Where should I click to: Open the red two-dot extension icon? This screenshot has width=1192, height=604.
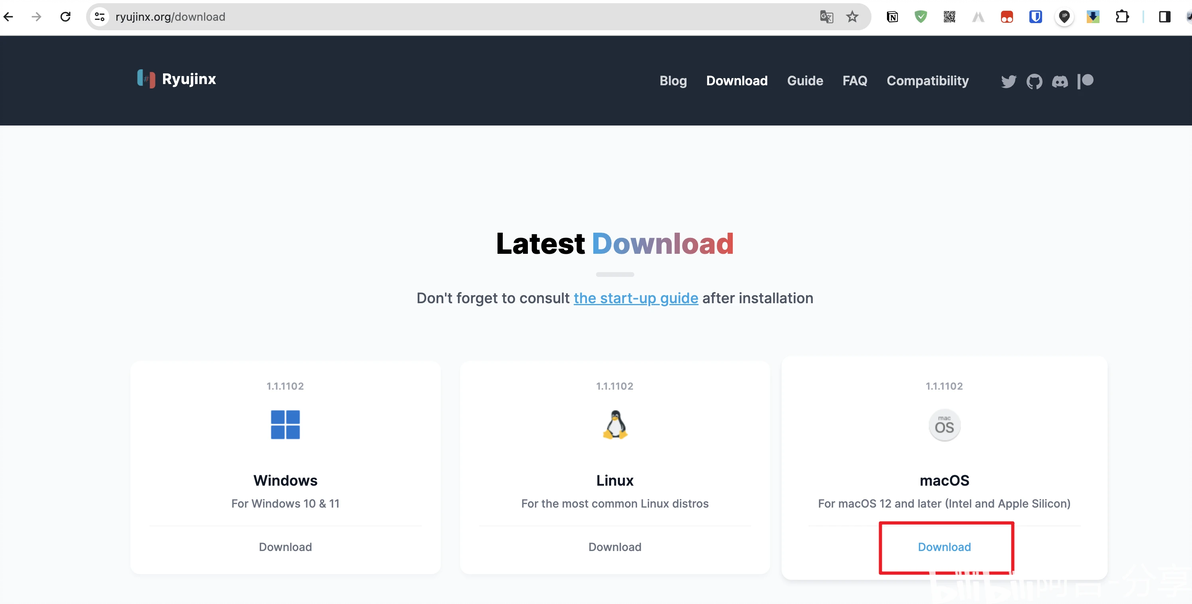tap(1007, 17)
